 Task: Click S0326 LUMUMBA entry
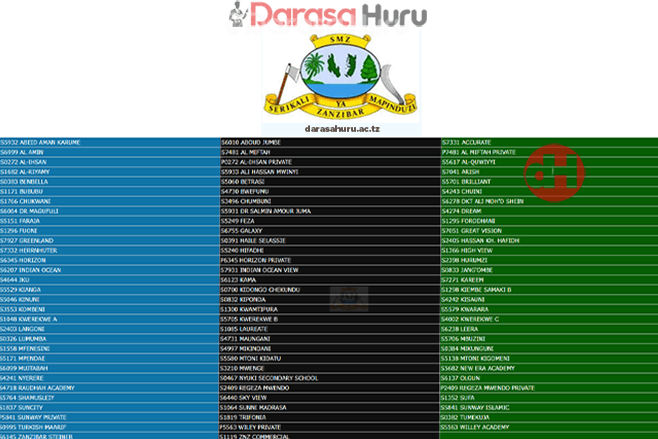[x=24, y=339]
